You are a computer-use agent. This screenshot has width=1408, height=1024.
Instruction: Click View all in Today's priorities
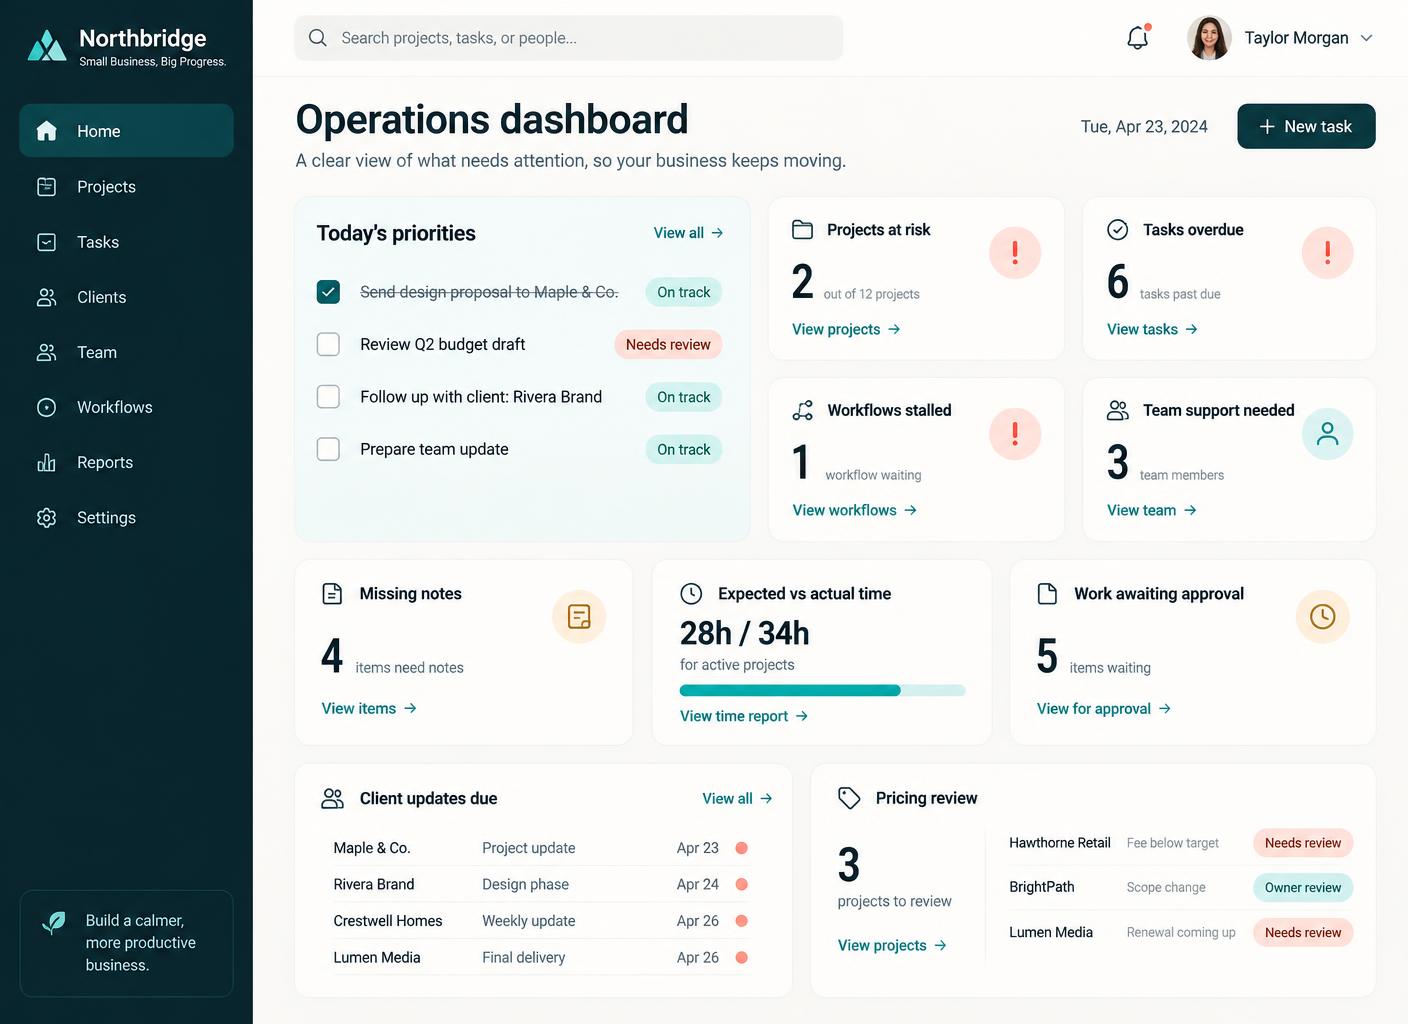tap(688, 233)
